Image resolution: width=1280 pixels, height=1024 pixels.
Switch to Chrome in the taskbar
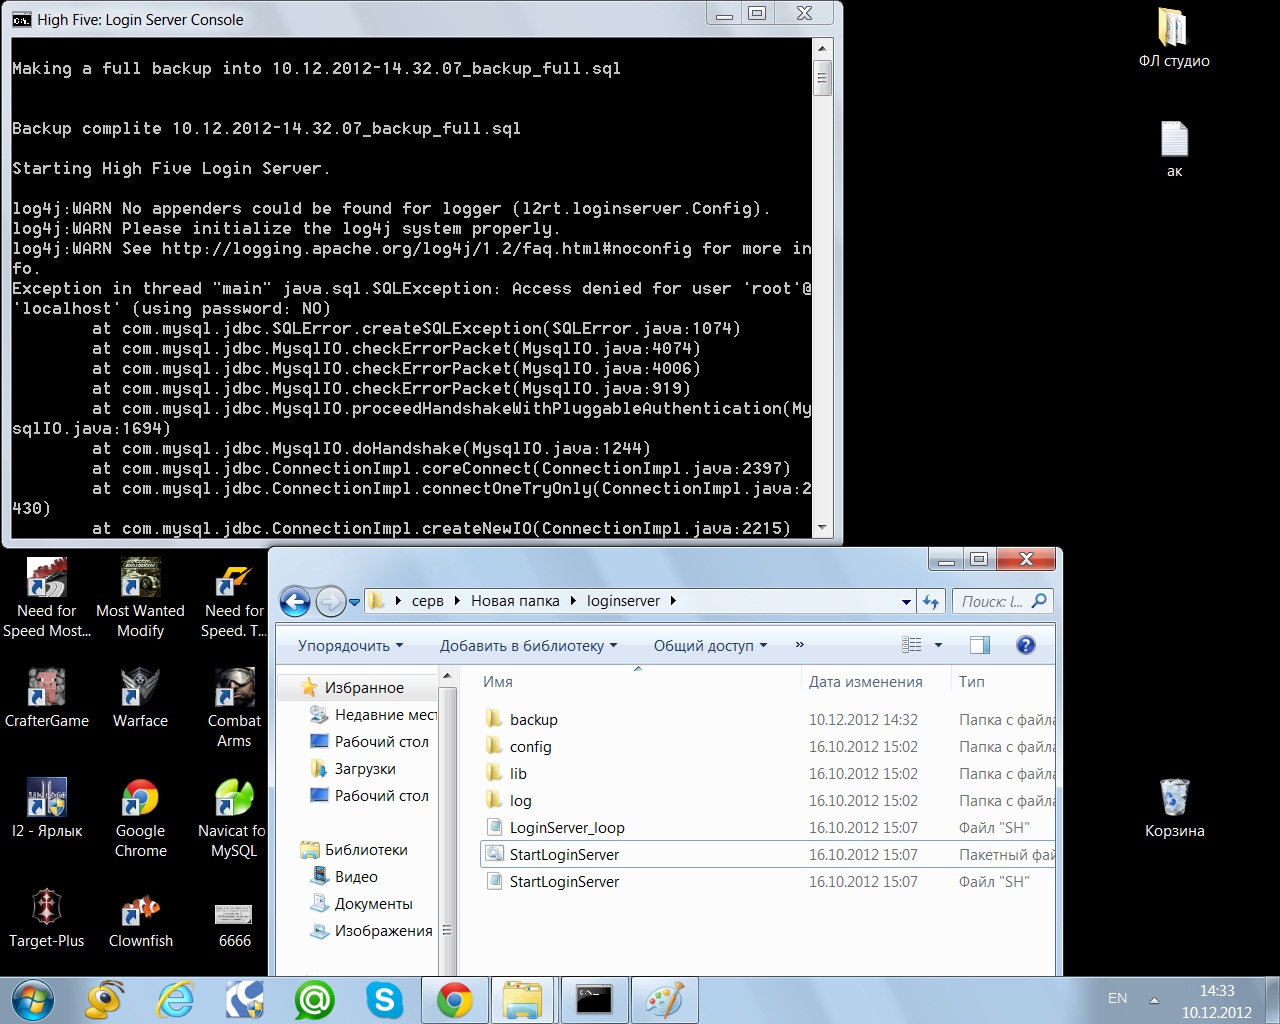tap(454, 1000)
